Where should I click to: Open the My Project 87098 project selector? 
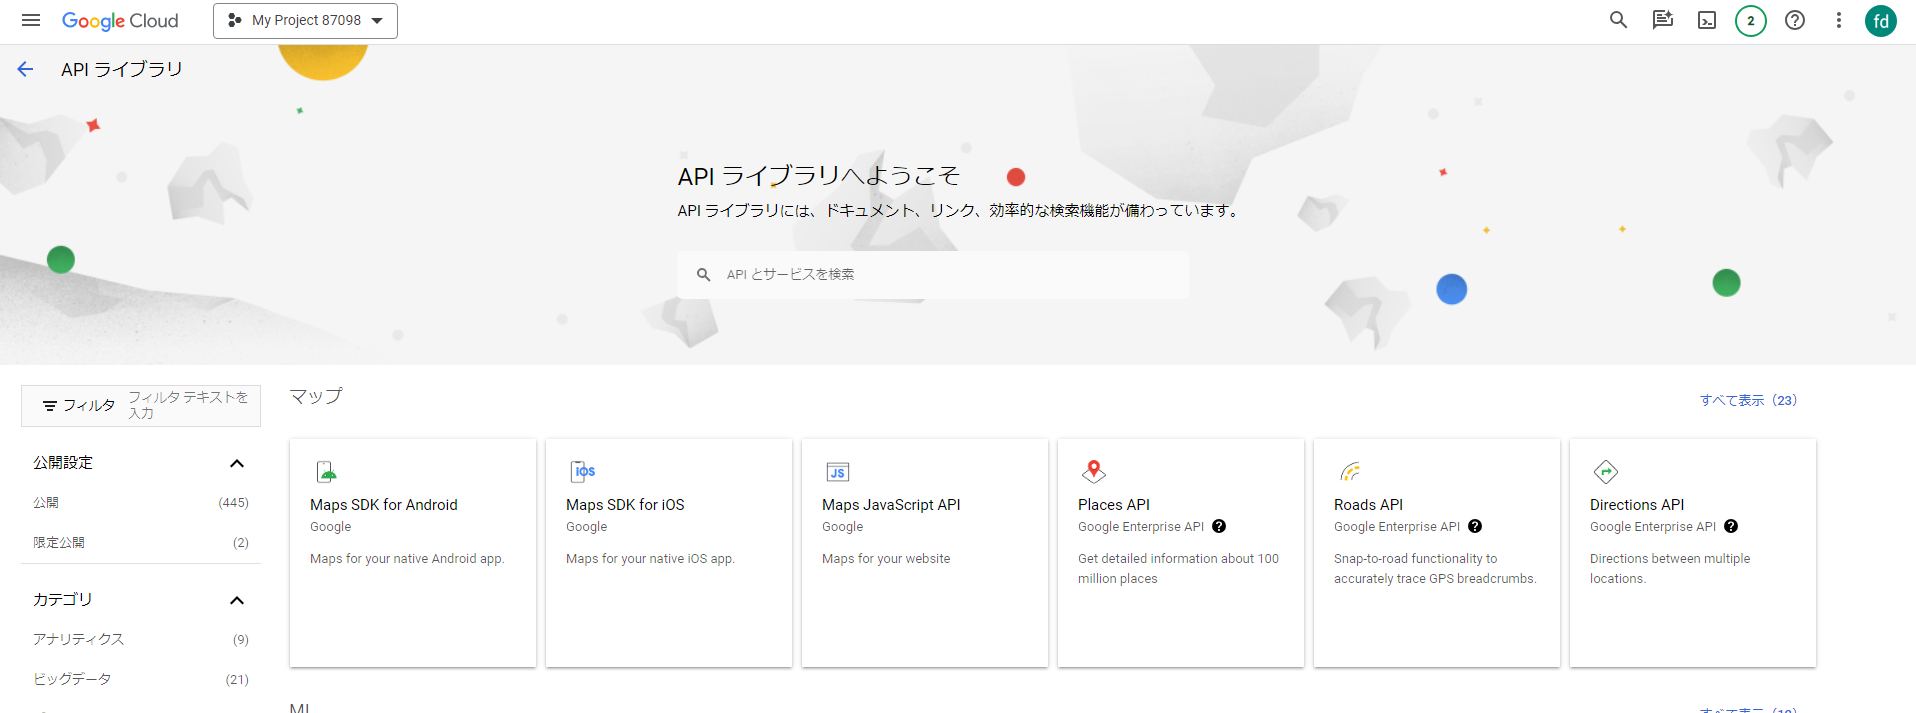pos(305,21)
